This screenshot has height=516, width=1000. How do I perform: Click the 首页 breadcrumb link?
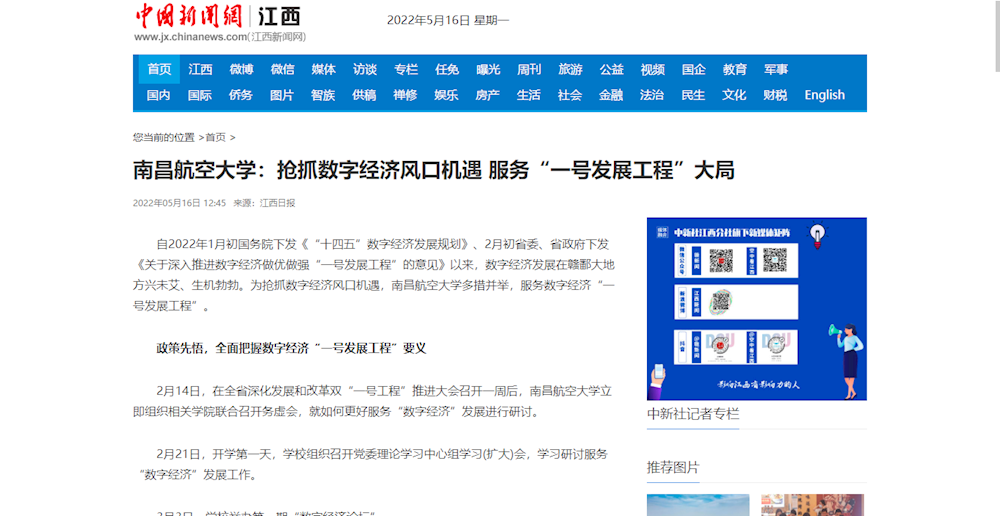[x=215, y=137]
